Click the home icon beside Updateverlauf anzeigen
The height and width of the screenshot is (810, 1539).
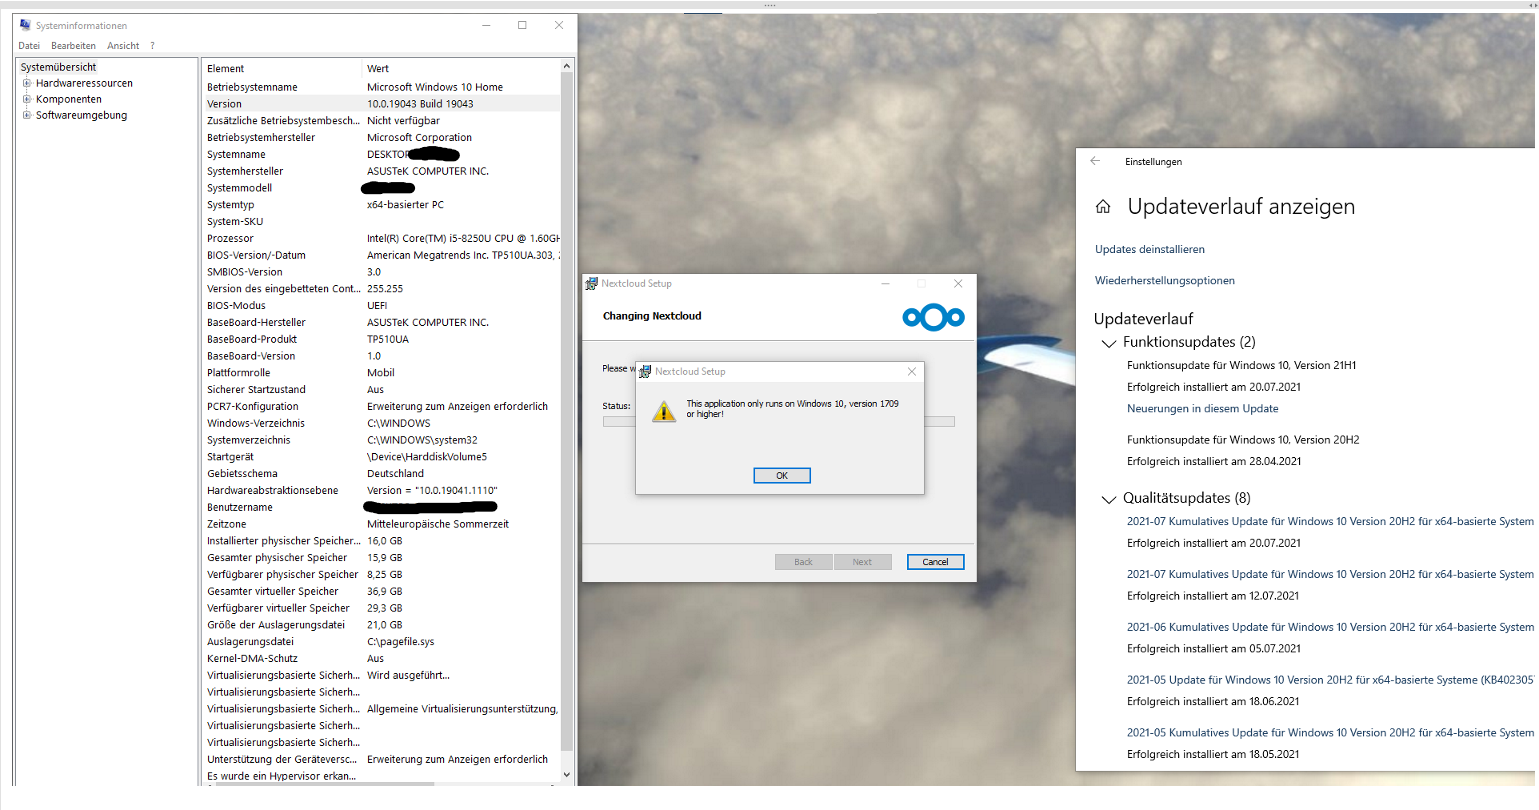click(1103, 207)
